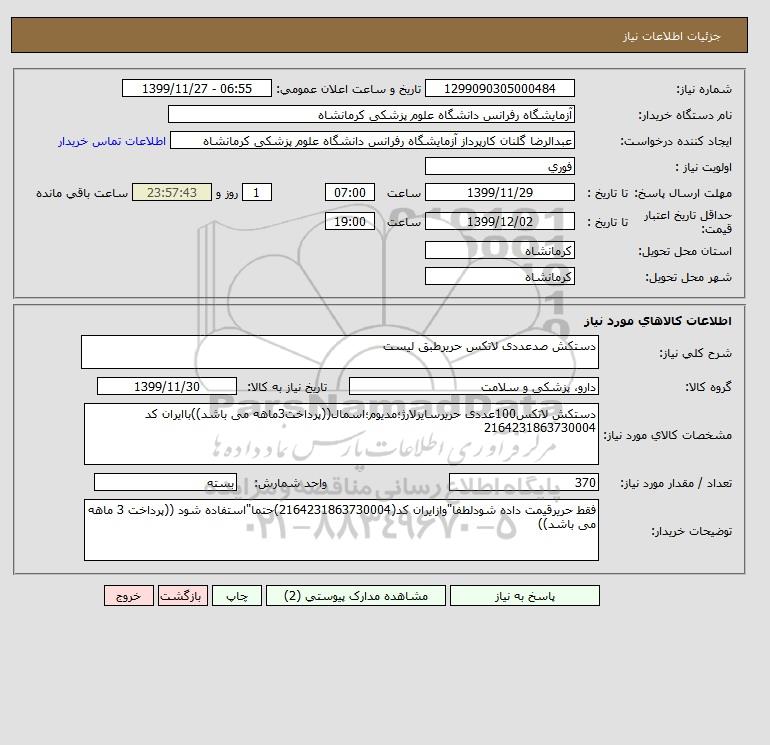Click the مهلت ارسال پاسخ label
This screenshot has width=770, height=745.
683,193
